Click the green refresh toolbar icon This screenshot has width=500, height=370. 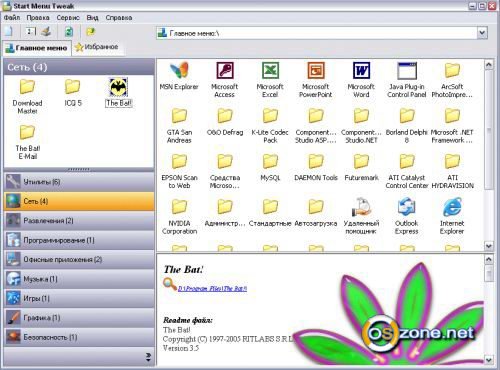pyautogui.click(x=69, y=32)
